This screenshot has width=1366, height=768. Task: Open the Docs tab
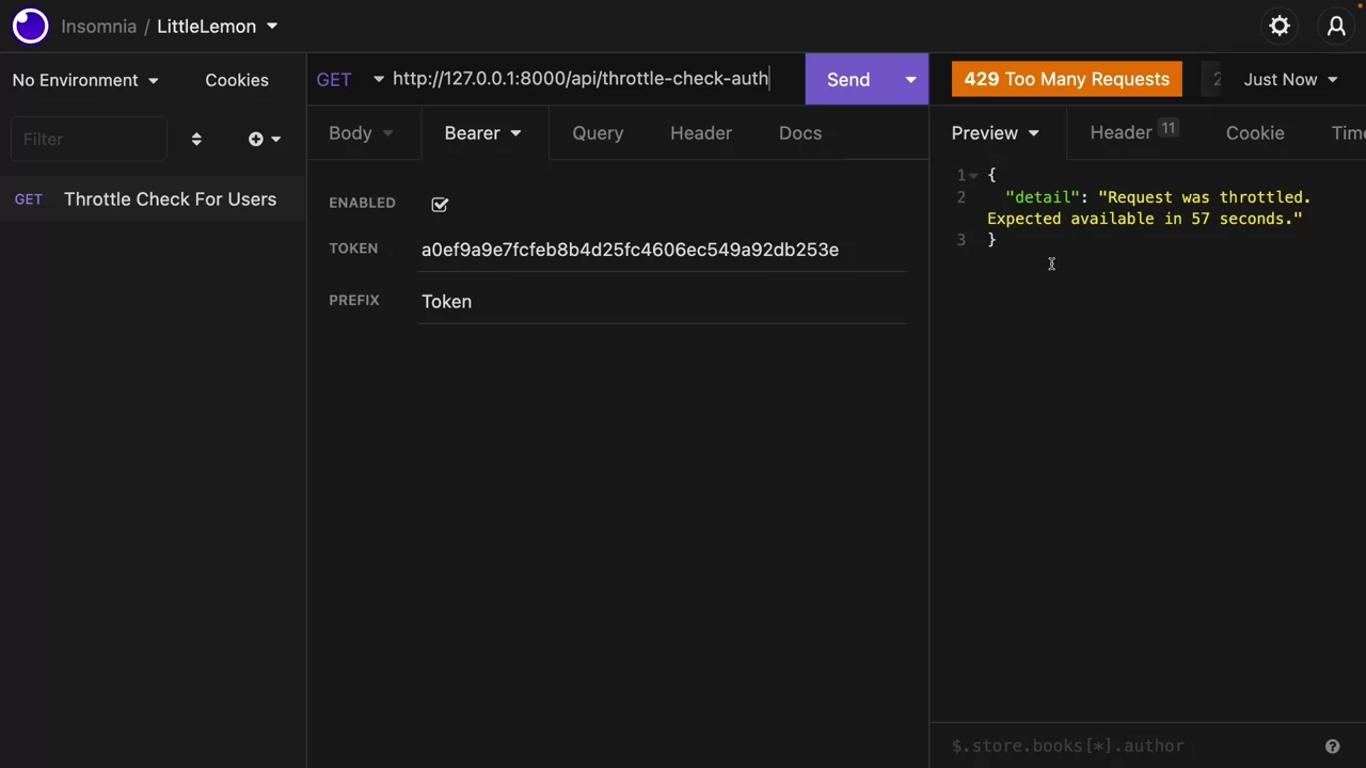[800, 133]
